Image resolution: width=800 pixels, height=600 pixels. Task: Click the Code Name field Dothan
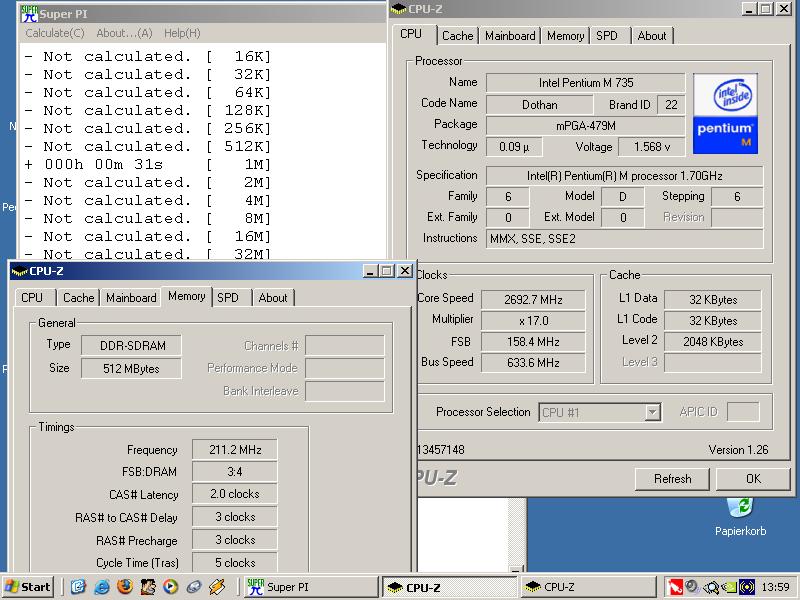coord(539,105)
